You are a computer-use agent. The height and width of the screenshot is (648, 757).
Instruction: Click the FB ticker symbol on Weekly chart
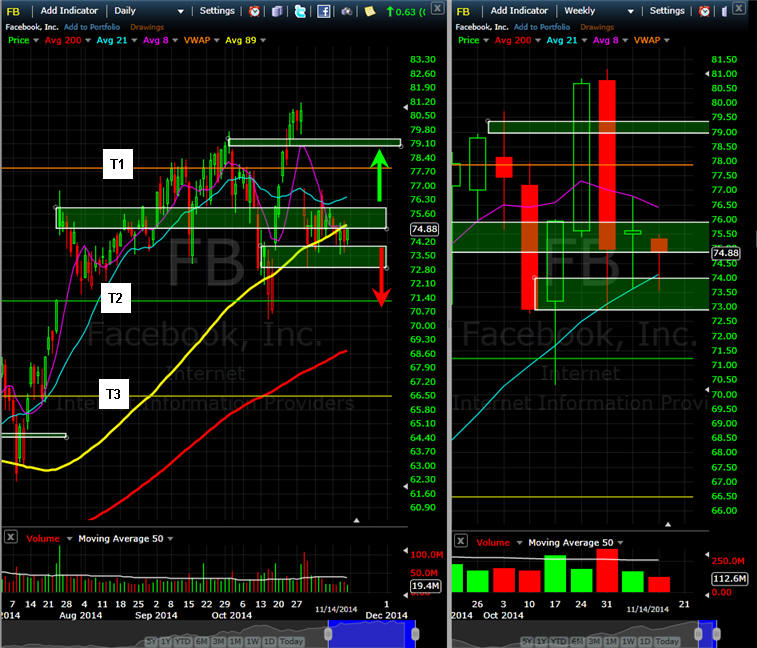(x=463, y=12)
